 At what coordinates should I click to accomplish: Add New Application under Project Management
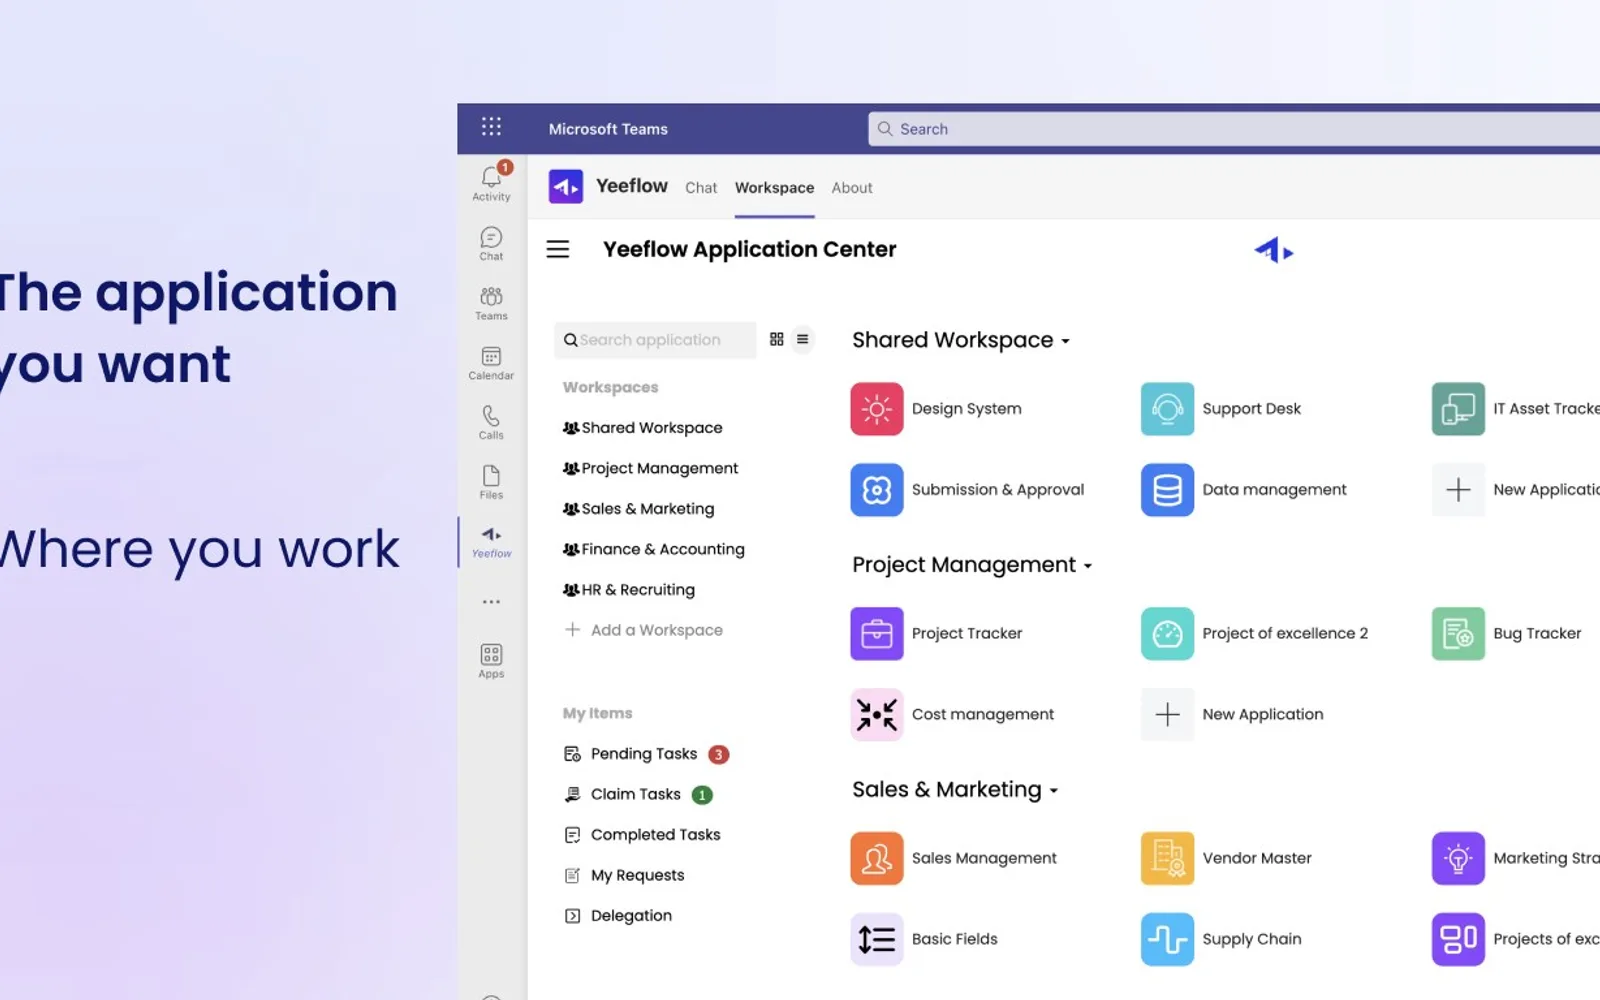pos(1232,715)
